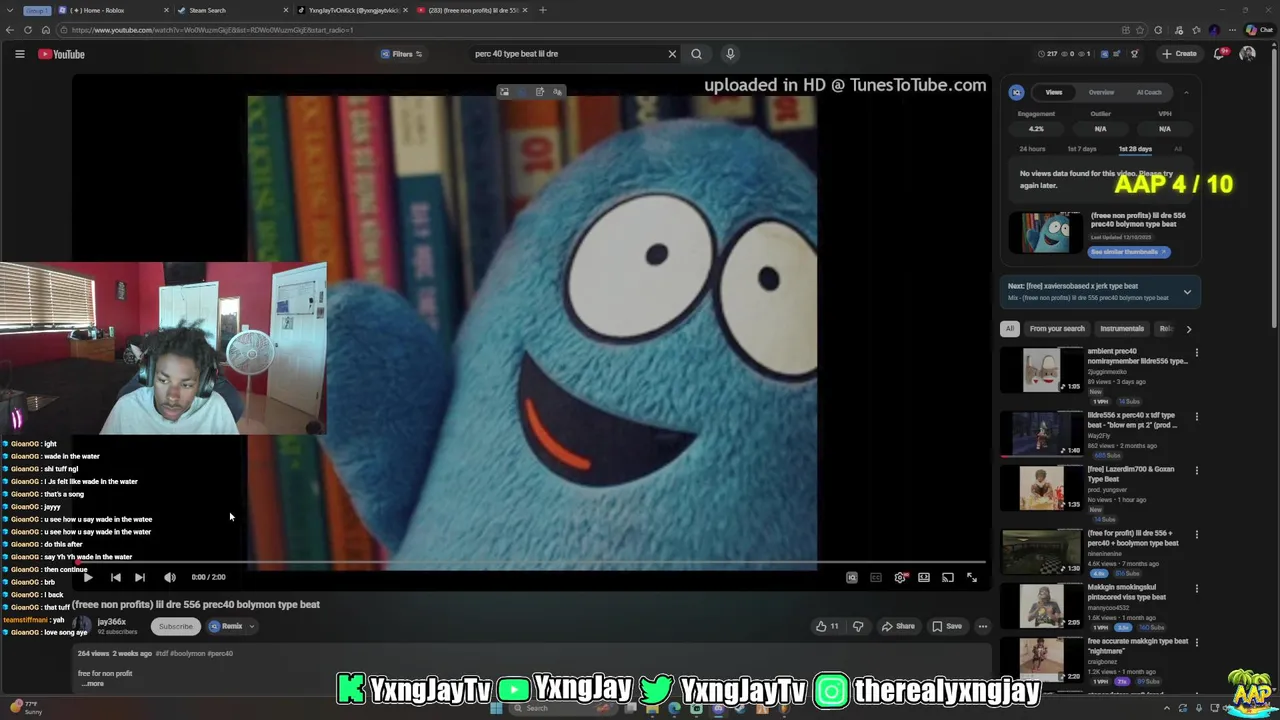Open the player settings gear
This screenshot has height=720, width=1280.
pyautogui.click(x=900, y=577)
